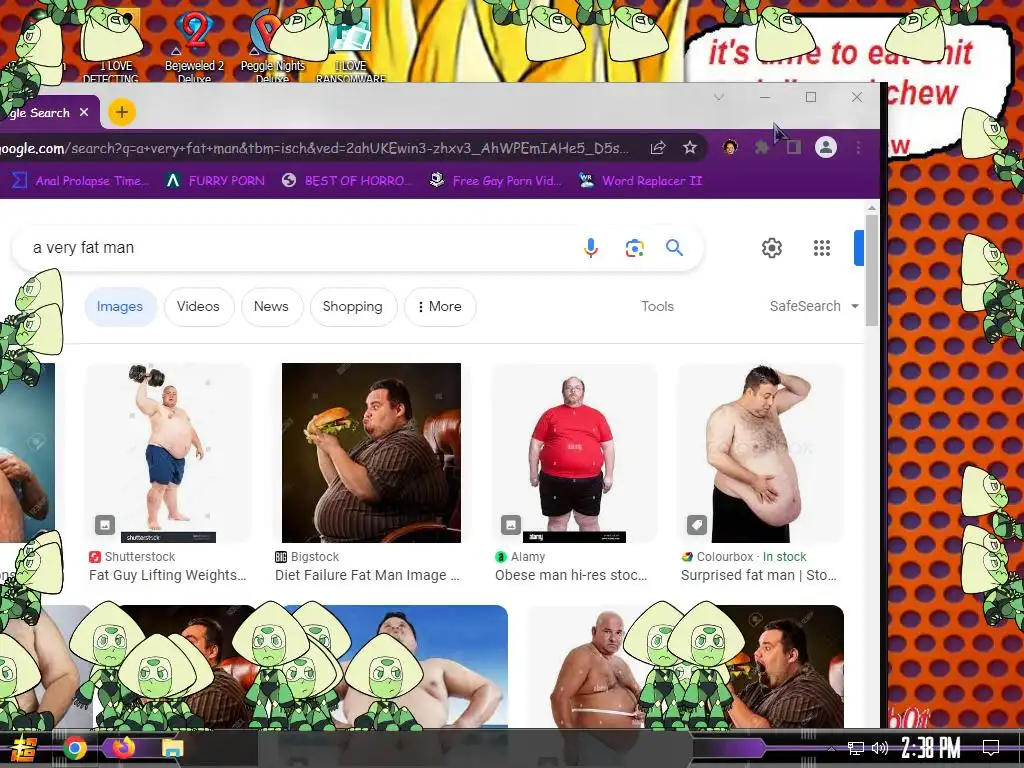Open the Bejeweled 2 Deluxe desktop icon

tap(194, 46)
